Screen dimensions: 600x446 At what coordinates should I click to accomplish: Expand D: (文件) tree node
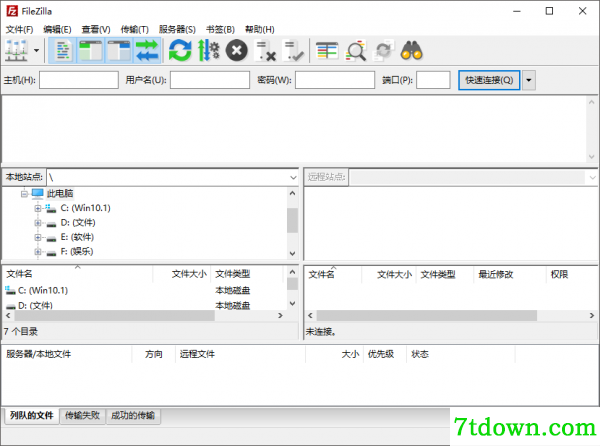click(38, 223)
